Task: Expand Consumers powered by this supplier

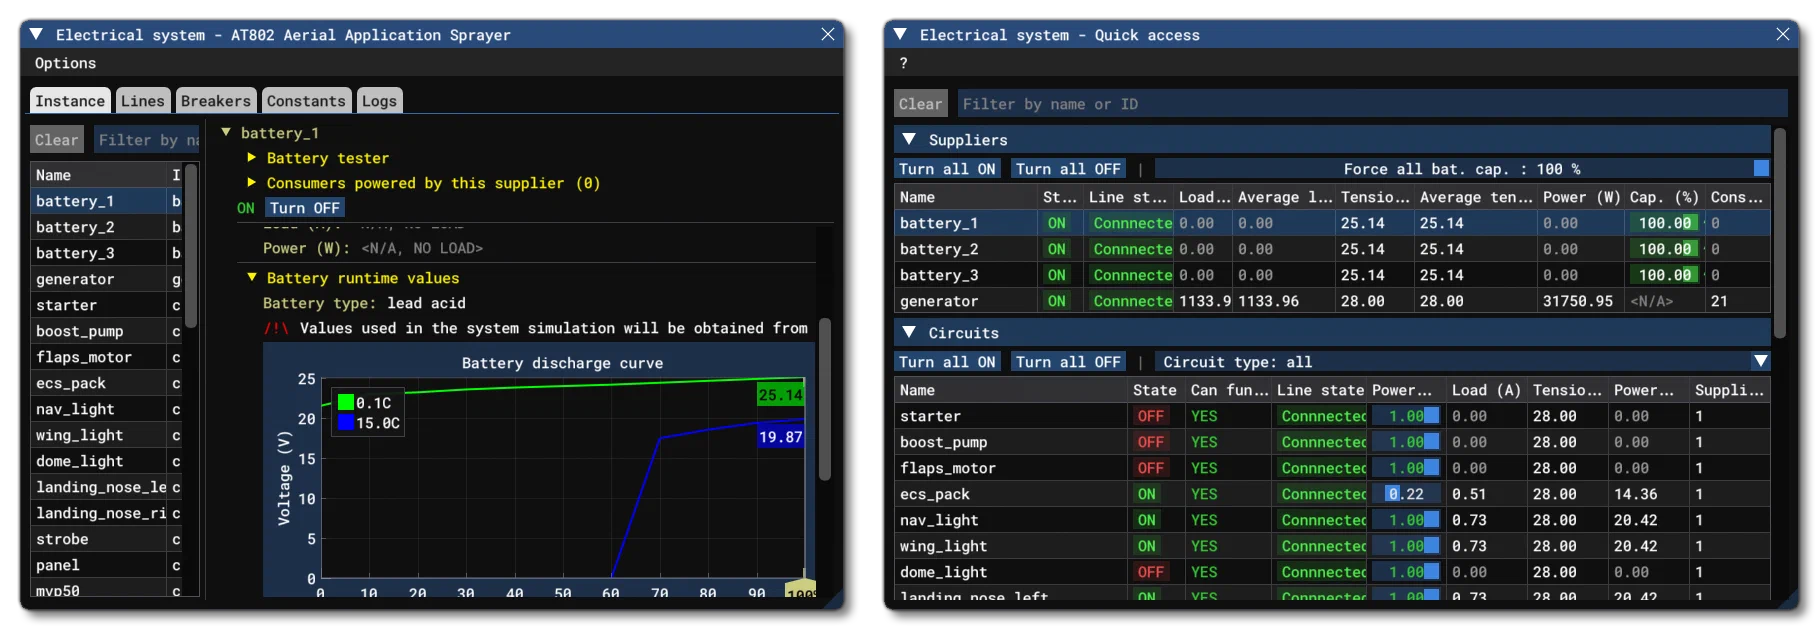Action: click(x=252, y=182)
